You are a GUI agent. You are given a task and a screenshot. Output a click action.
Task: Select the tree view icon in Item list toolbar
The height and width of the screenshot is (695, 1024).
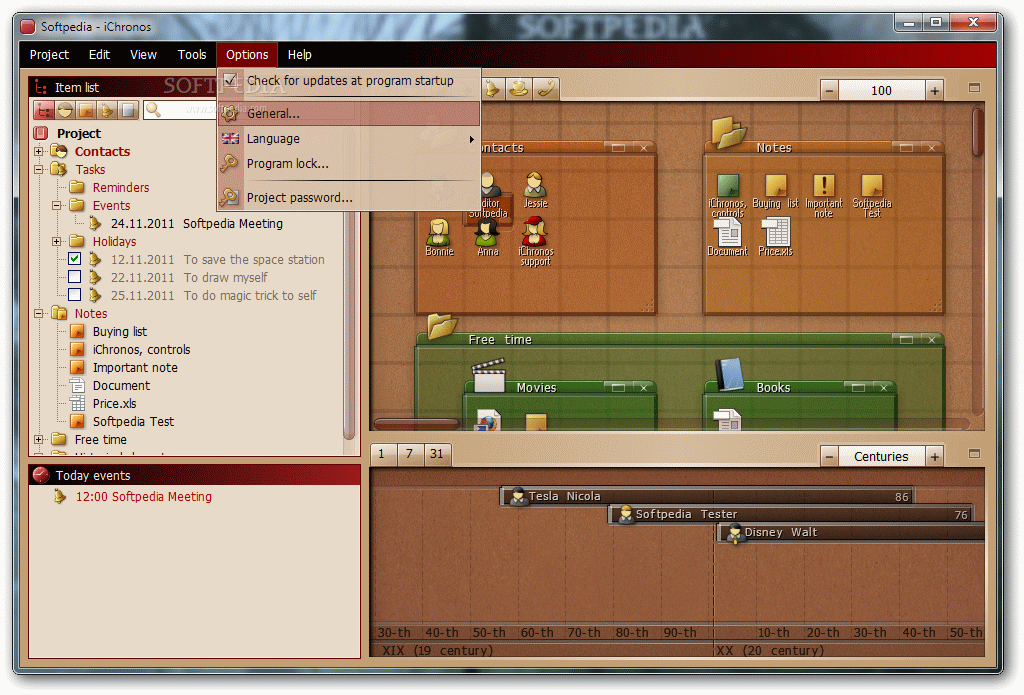(x=44, y=110)
